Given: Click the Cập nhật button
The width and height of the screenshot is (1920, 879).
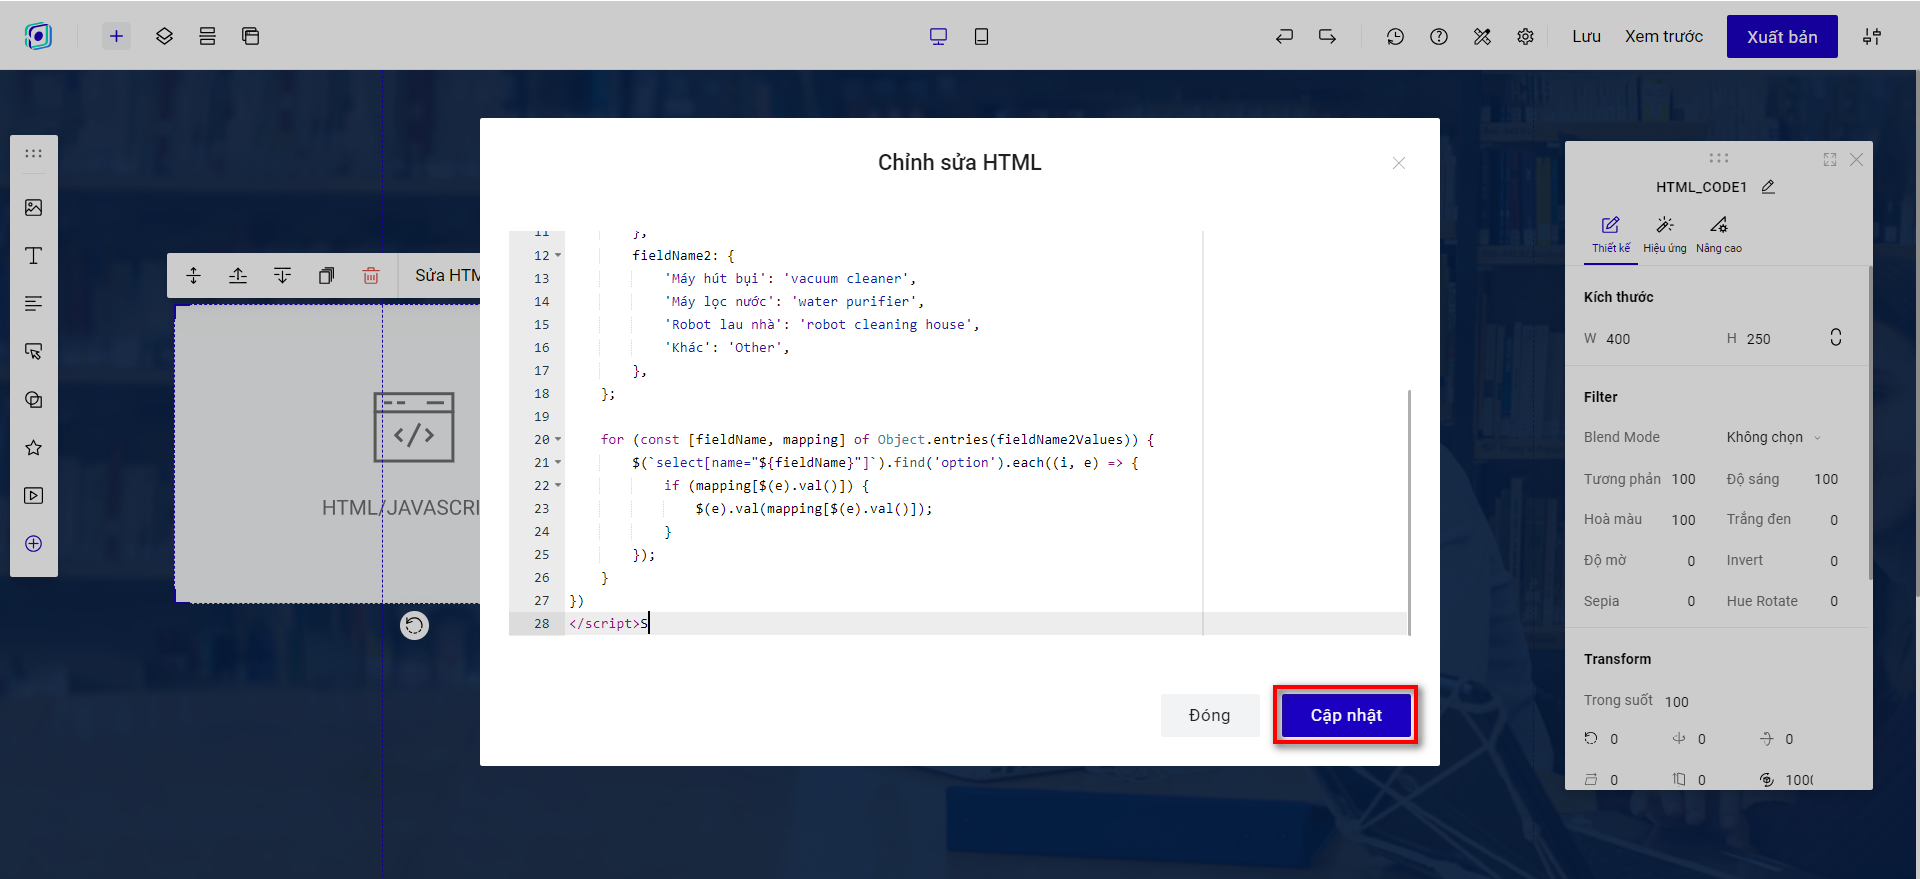Looking at the screenshot, I should [1345, 715].
